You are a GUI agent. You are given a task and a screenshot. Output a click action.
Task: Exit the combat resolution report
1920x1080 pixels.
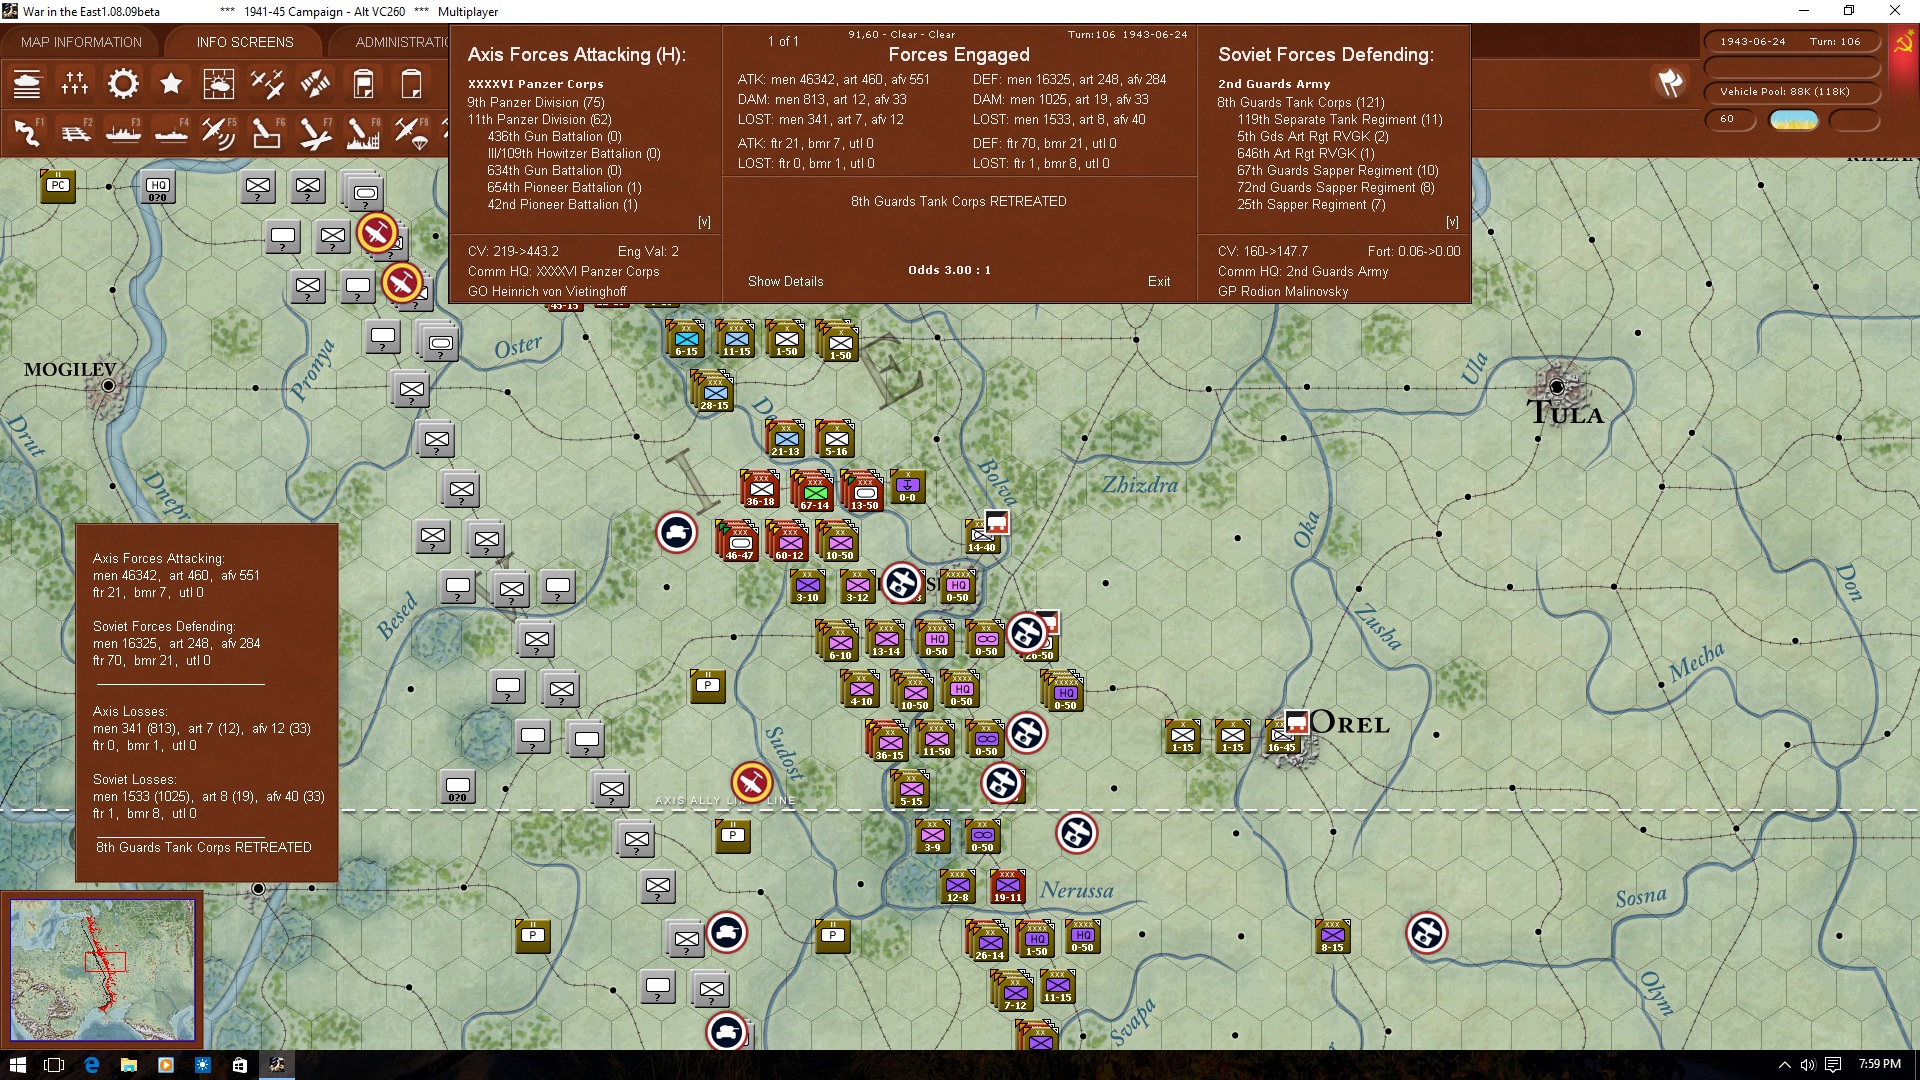pyautogui.click(x=1159, y=281)
